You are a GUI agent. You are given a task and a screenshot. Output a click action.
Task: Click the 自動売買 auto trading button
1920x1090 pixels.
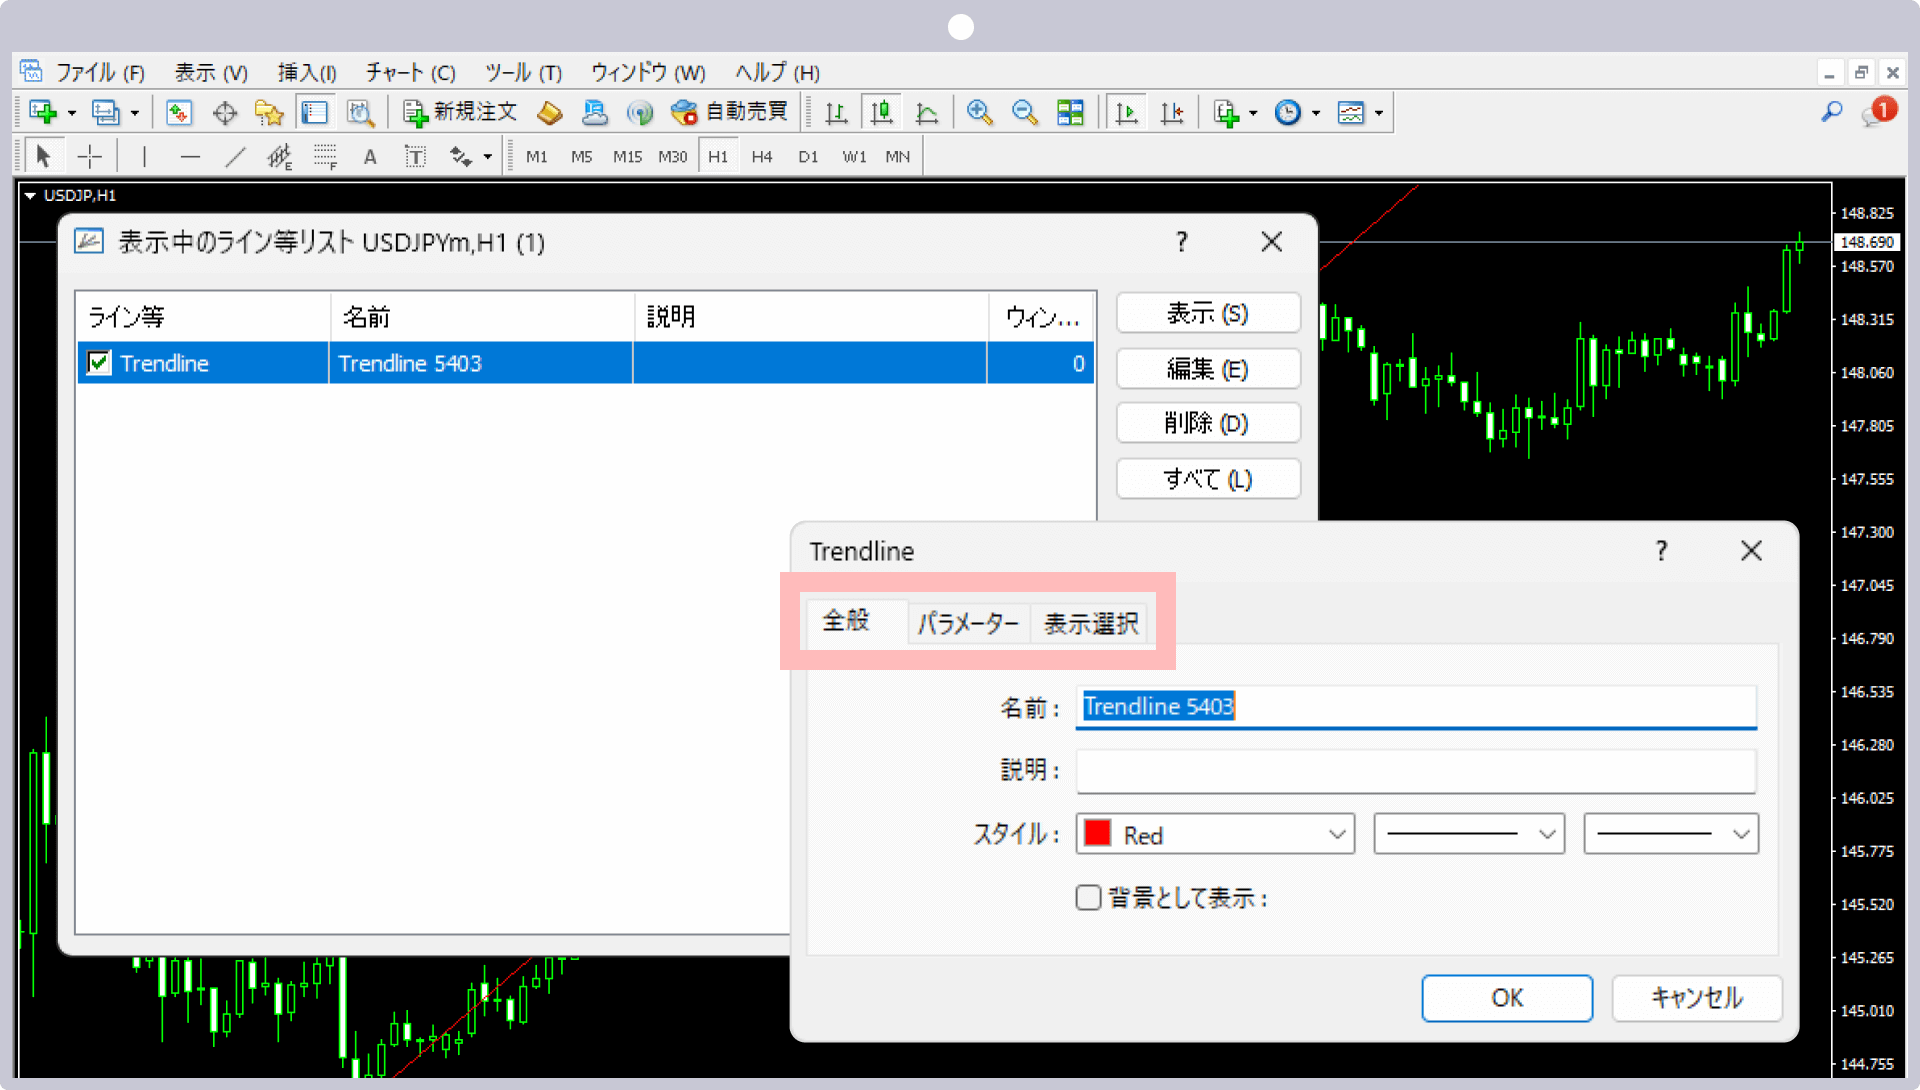pos(729,112)
